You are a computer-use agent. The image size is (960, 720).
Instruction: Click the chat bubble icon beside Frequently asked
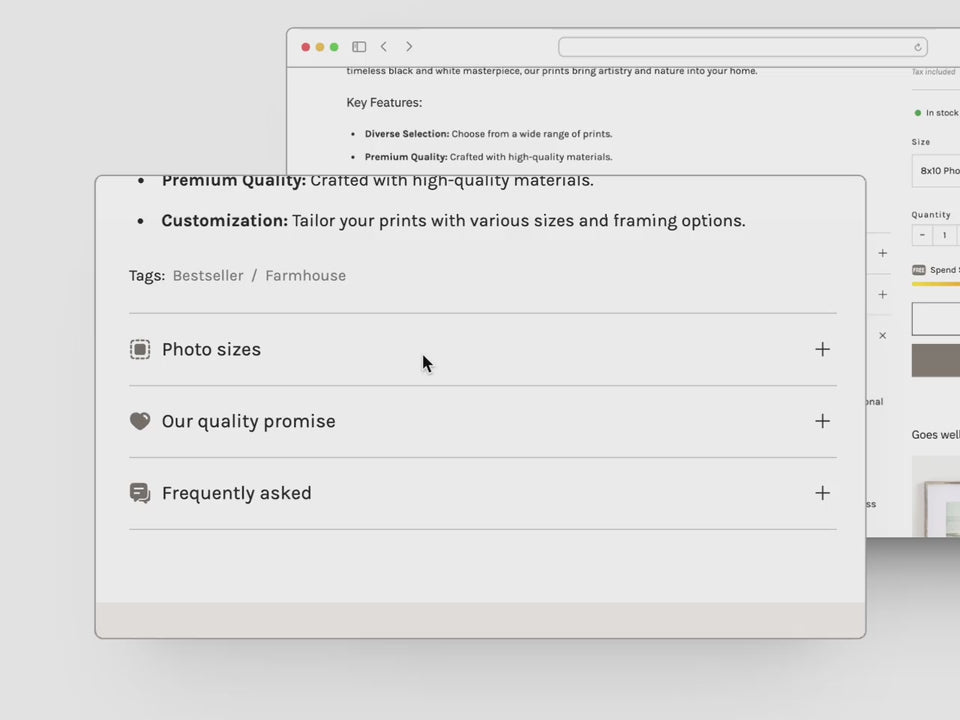coord(140,493)
